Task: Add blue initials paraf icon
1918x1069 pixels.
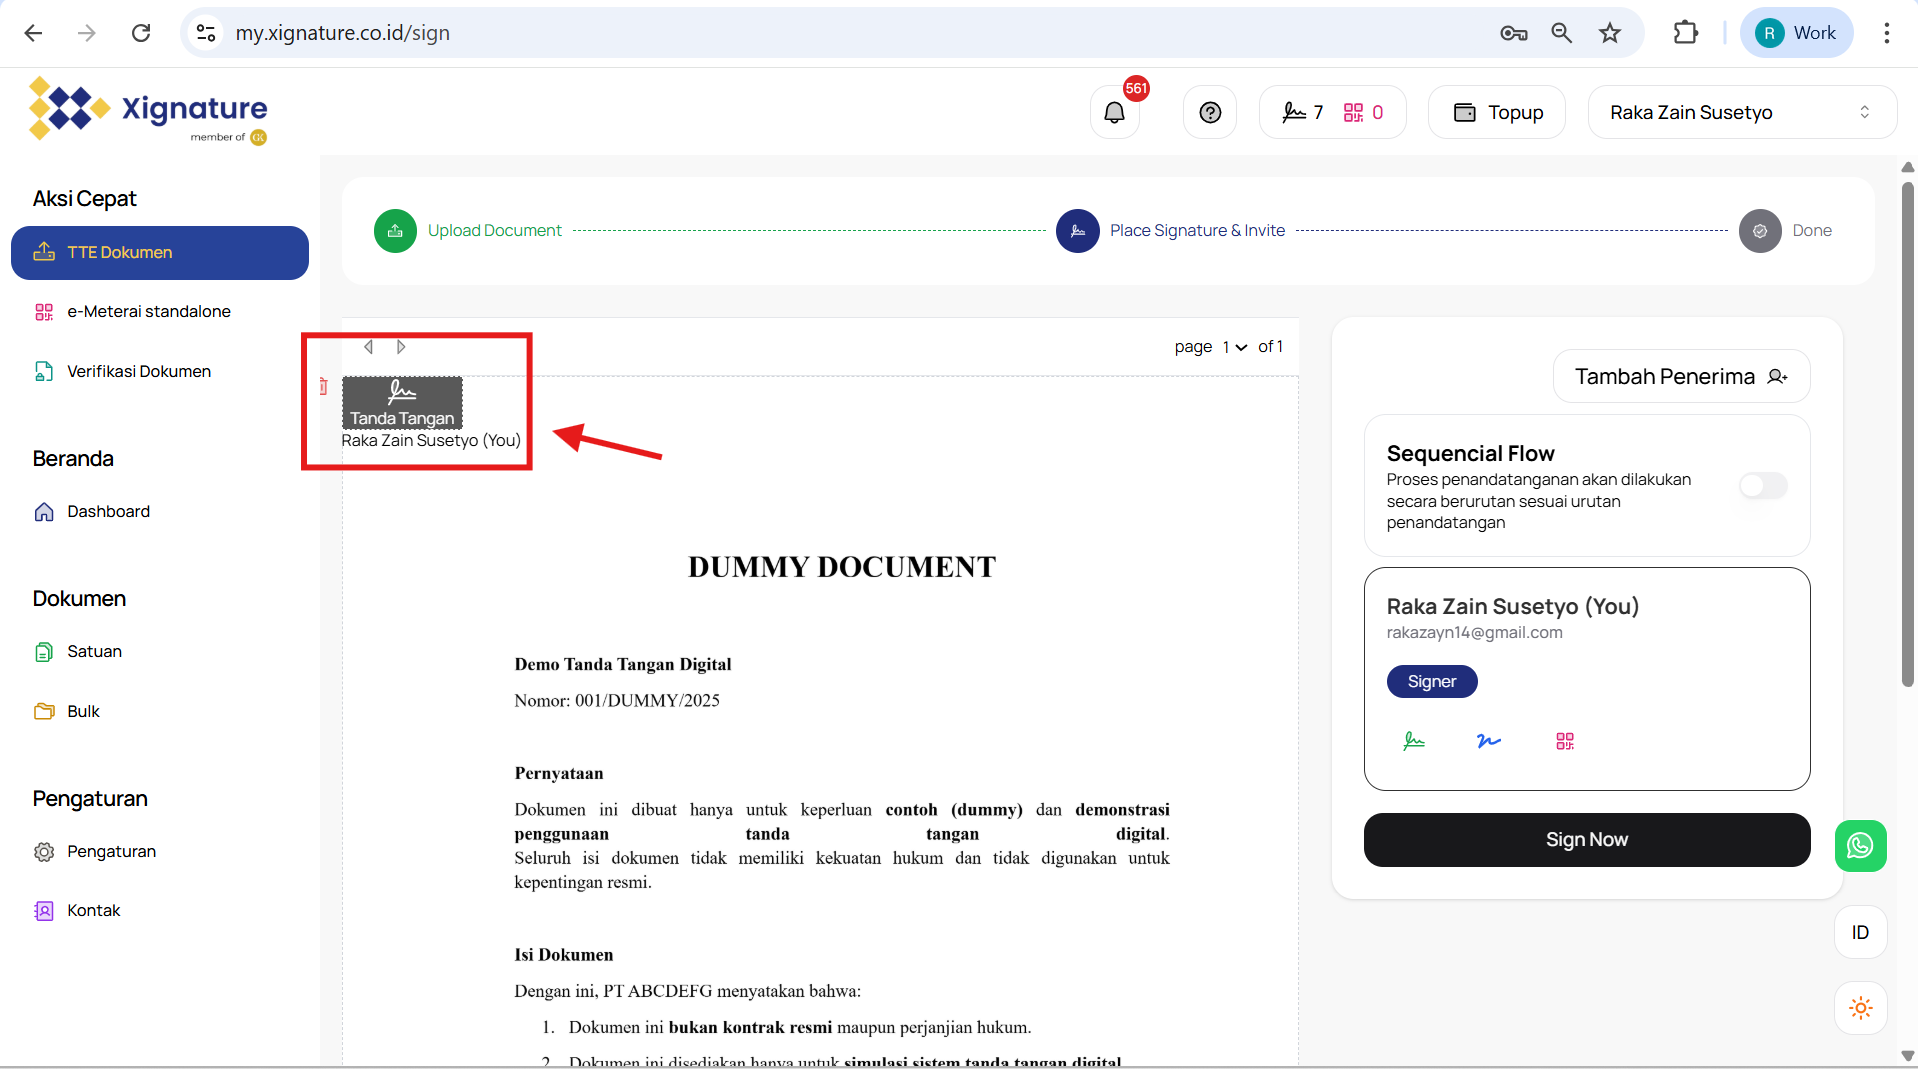Action: pos(1489,741)
